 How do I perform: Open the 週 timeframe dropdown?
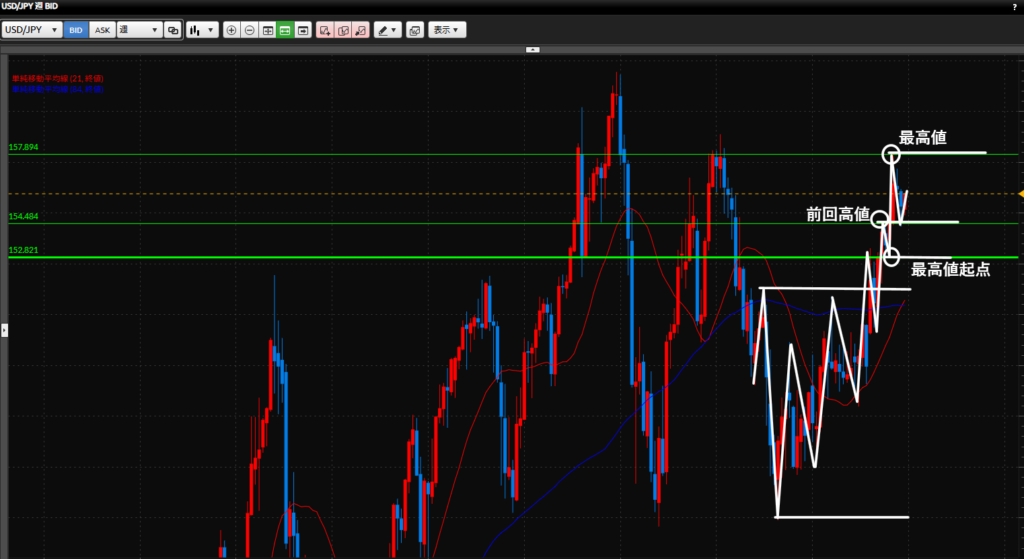pyautogui.click(x=140, y=30)
